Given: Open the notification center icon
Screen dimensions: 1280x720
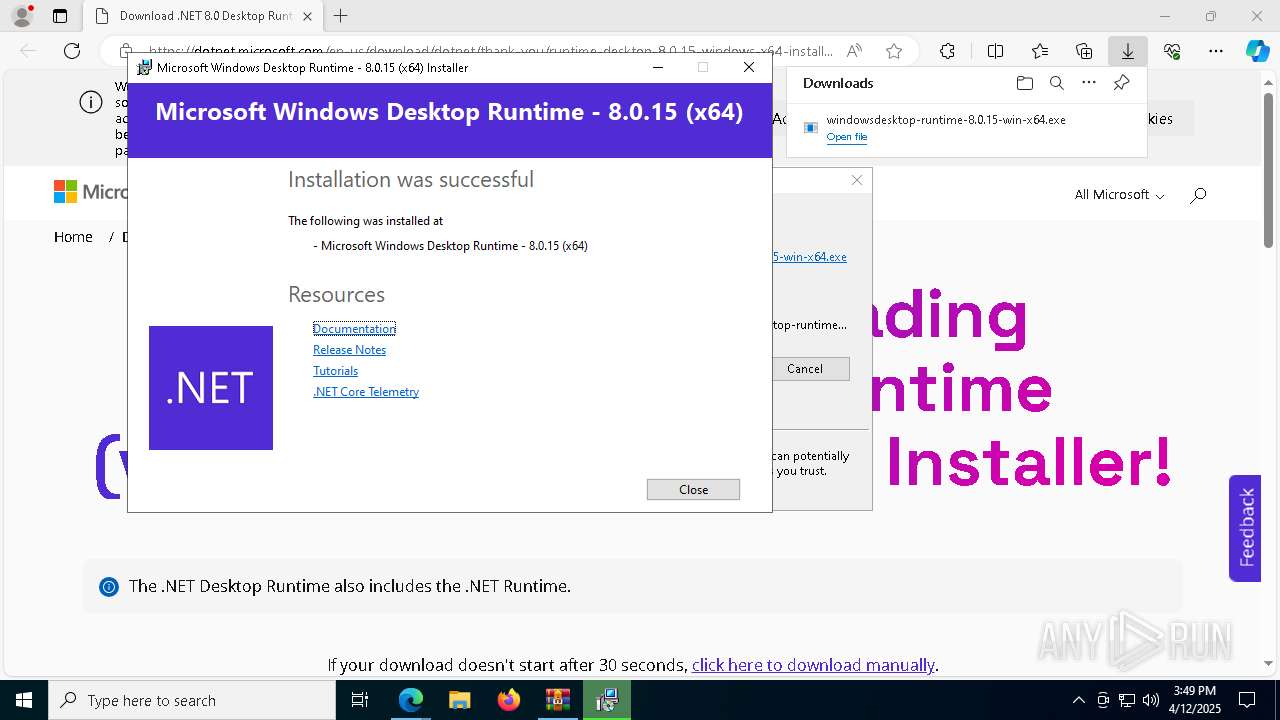Looking at the screenshot, I should coord(1247,700).
